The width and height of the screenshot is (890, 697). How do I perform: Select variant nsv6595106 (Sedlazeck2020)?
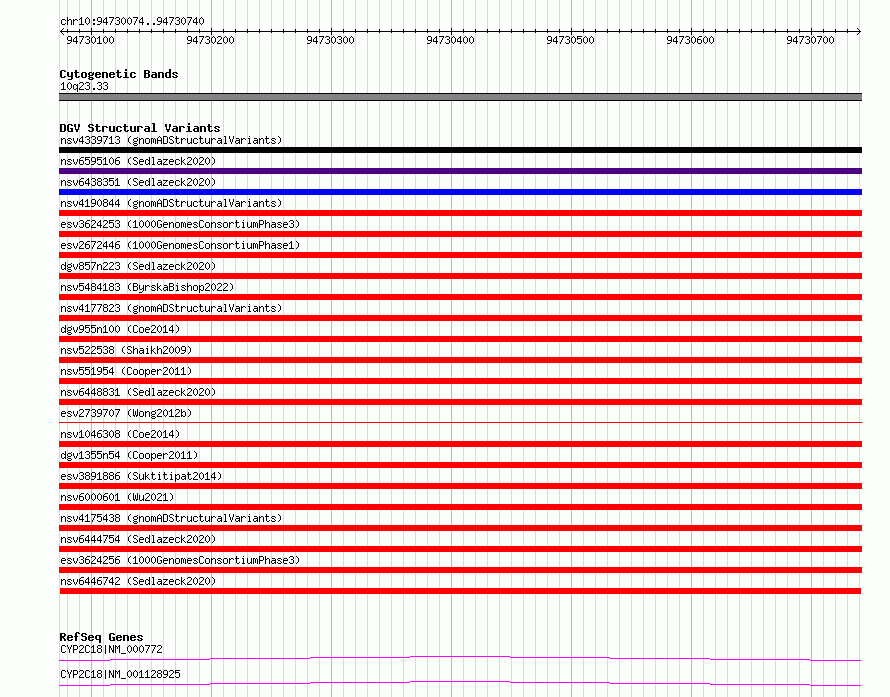(x=138, y=161)
